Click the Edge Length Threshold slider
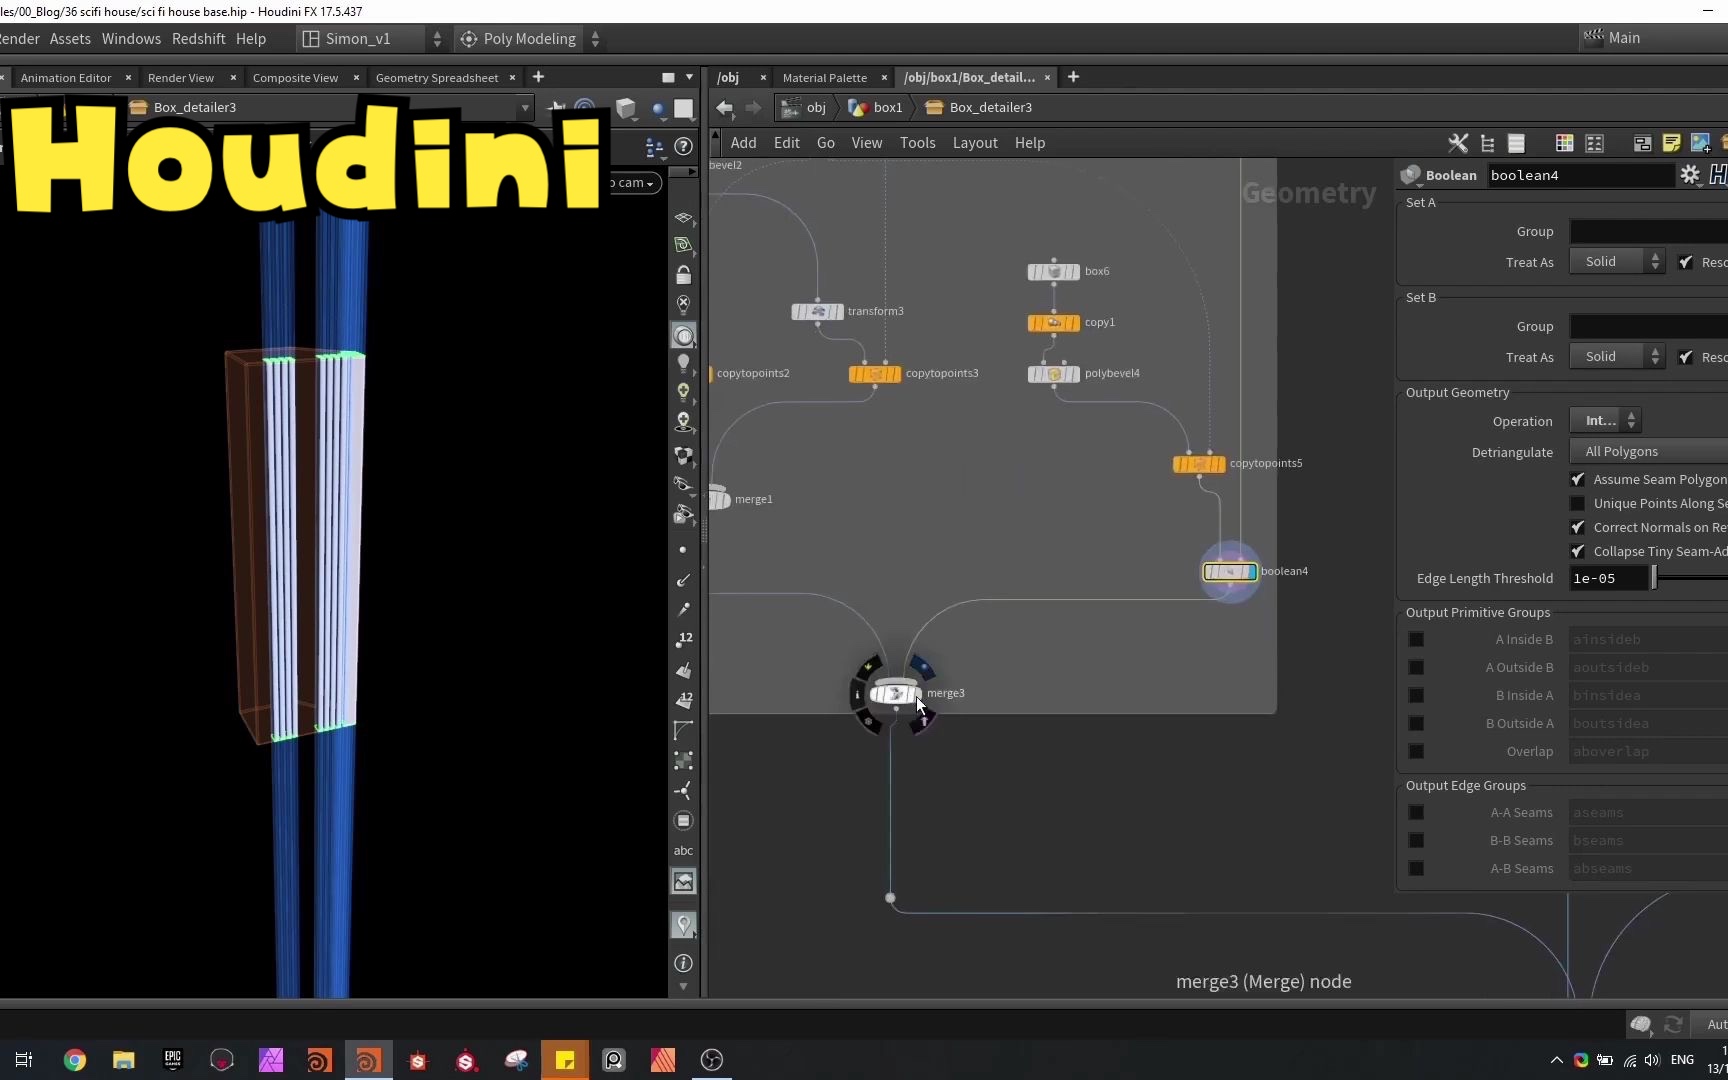 pos(1689,579)
